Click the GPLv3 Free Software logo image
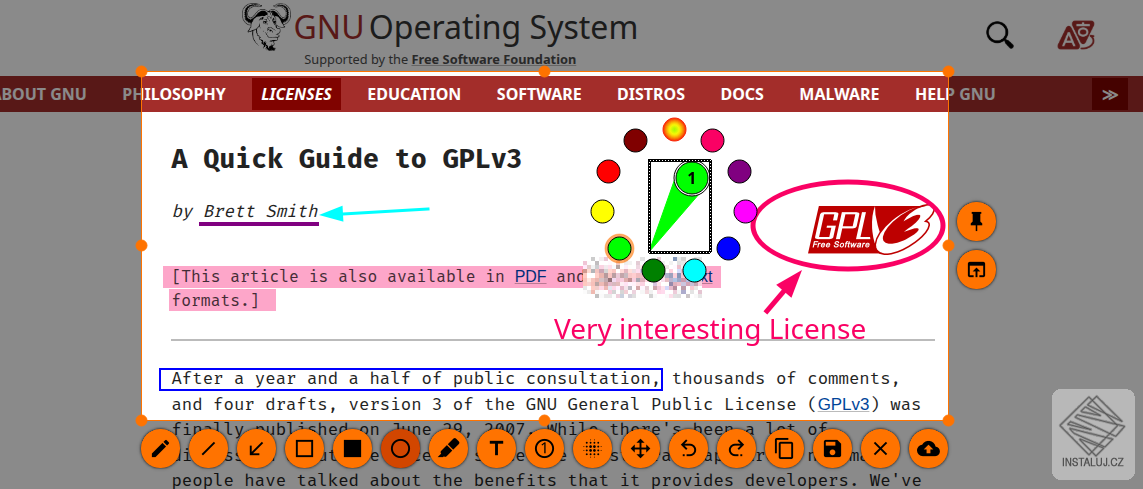 coord(871,230)
